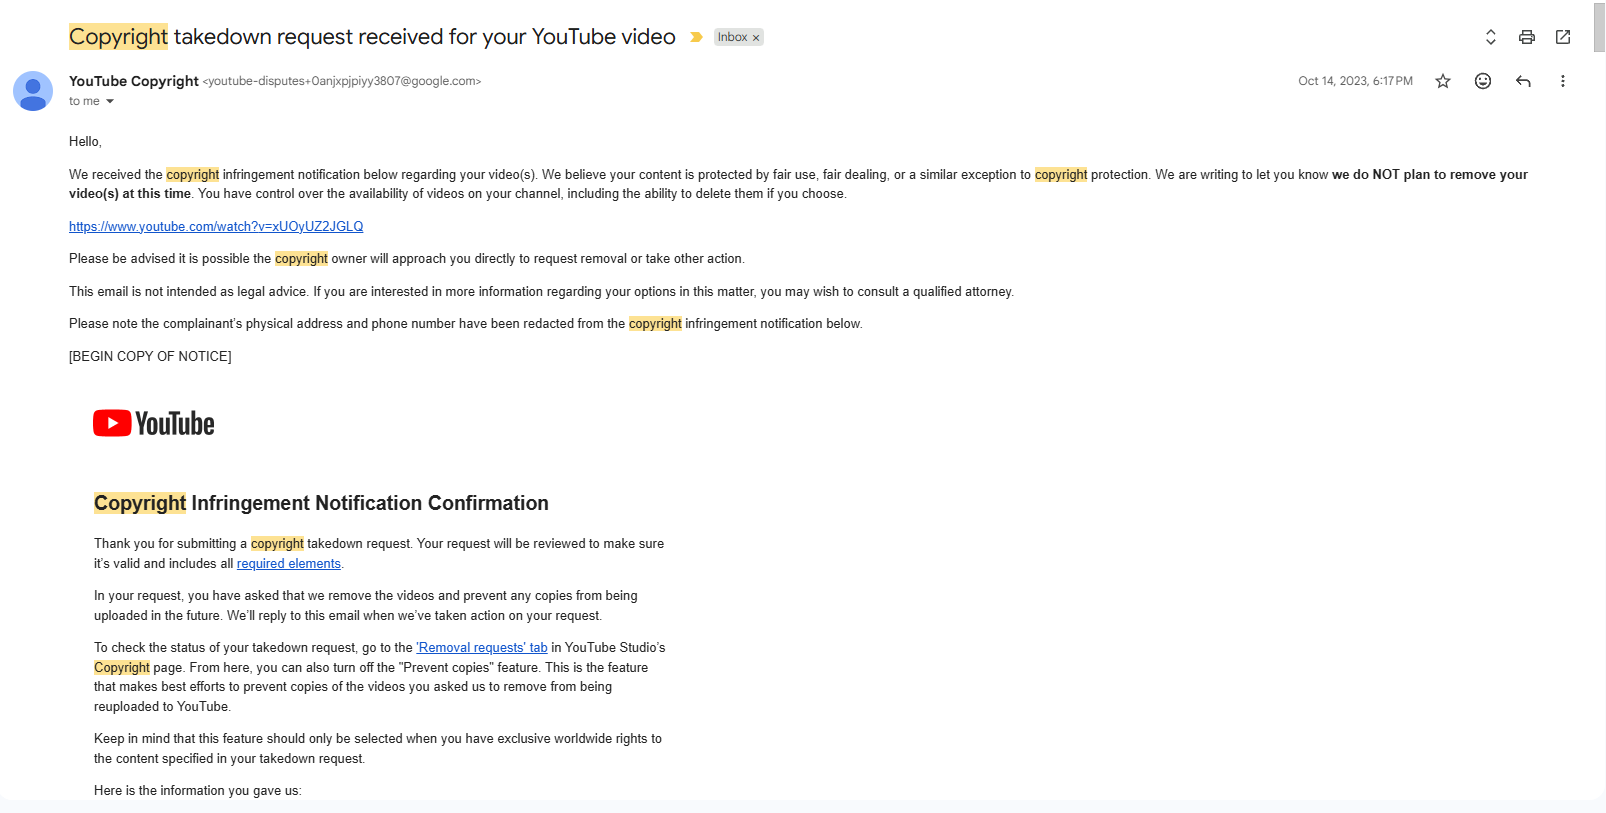Open the three-dot More options menu
Image resolution: width=1606 pixels, height=813 pixels.
click(1562, 81)
